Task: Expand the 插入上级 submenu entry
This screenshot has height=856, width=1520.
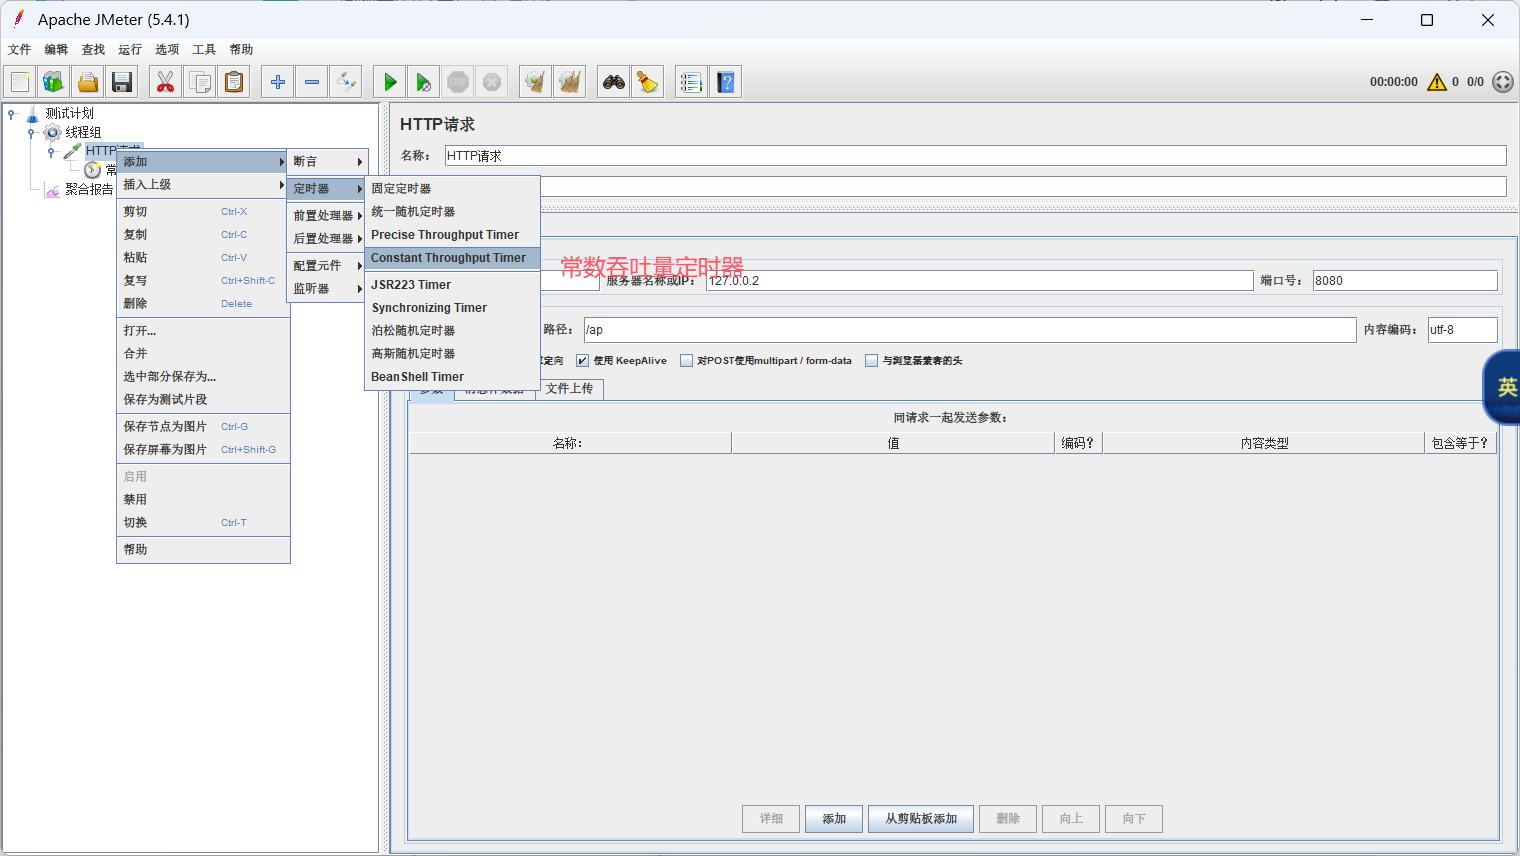Action: pos(203,185)
